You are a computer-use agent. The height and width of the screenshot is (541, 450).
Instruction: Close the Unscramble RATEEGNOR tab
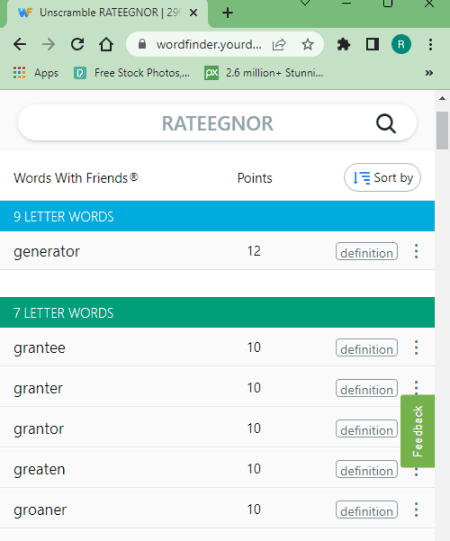[194, 13]
